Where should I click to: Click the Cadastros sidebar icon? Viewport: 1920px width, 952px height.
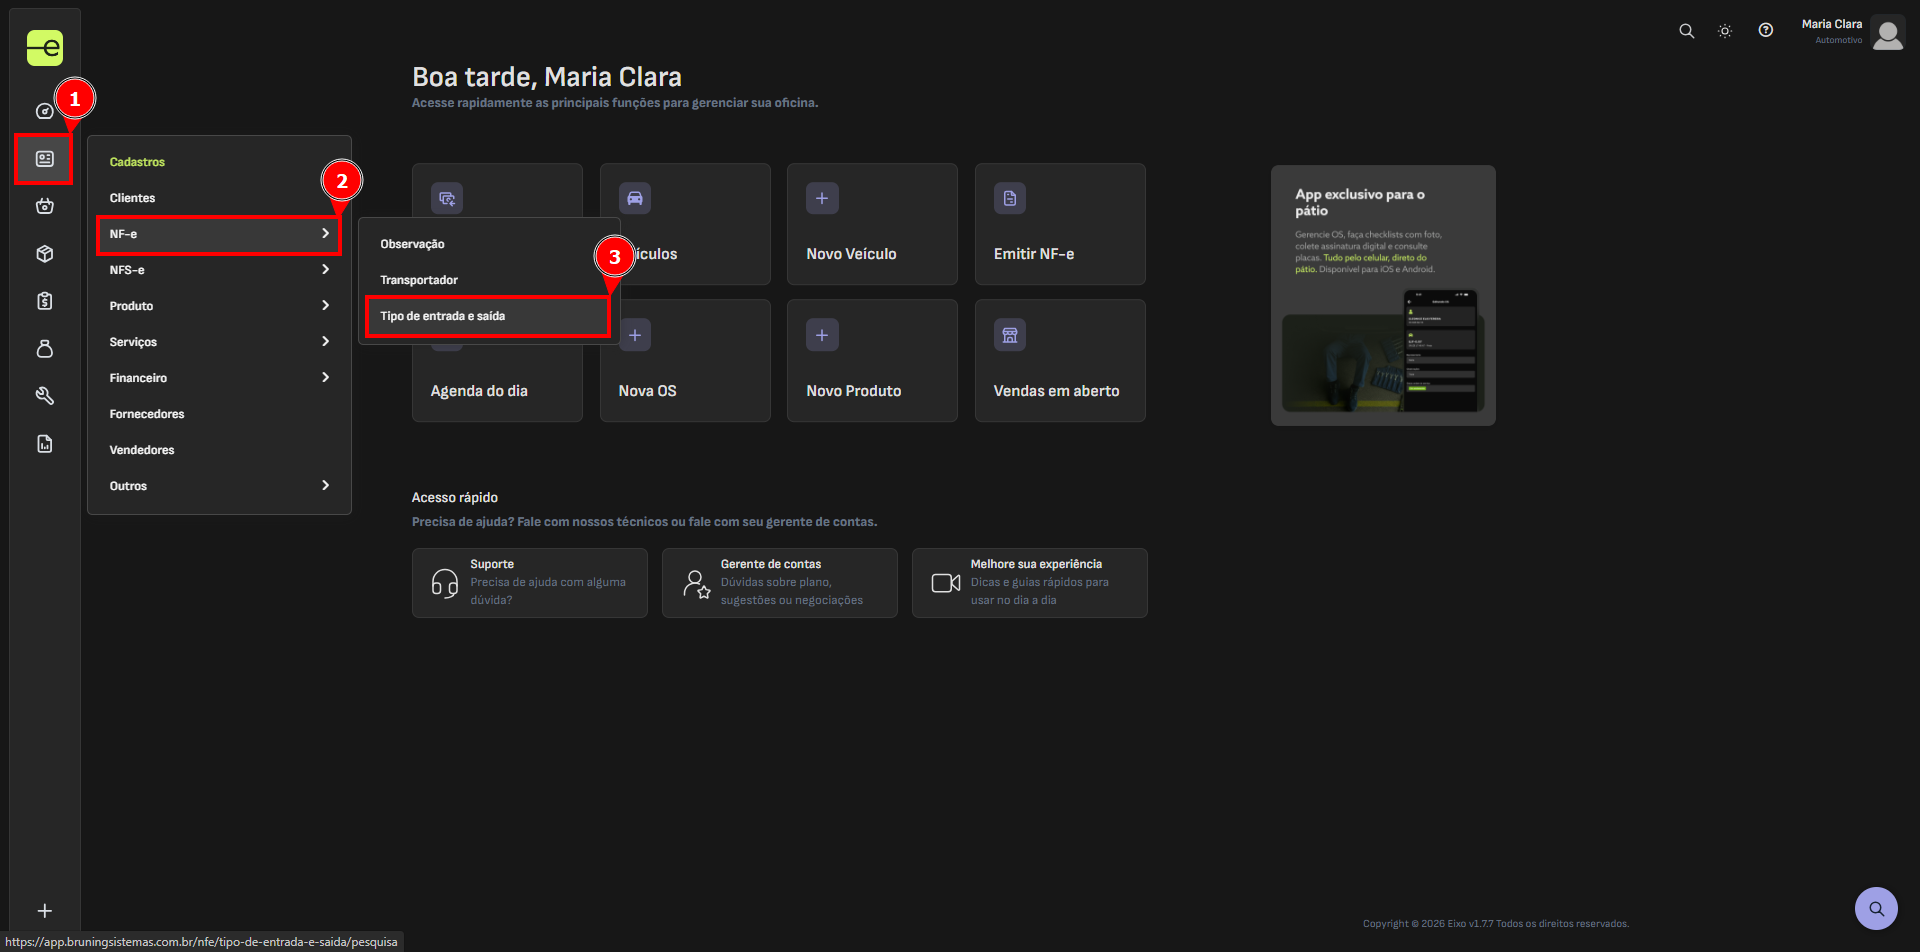tap(45, 159)
